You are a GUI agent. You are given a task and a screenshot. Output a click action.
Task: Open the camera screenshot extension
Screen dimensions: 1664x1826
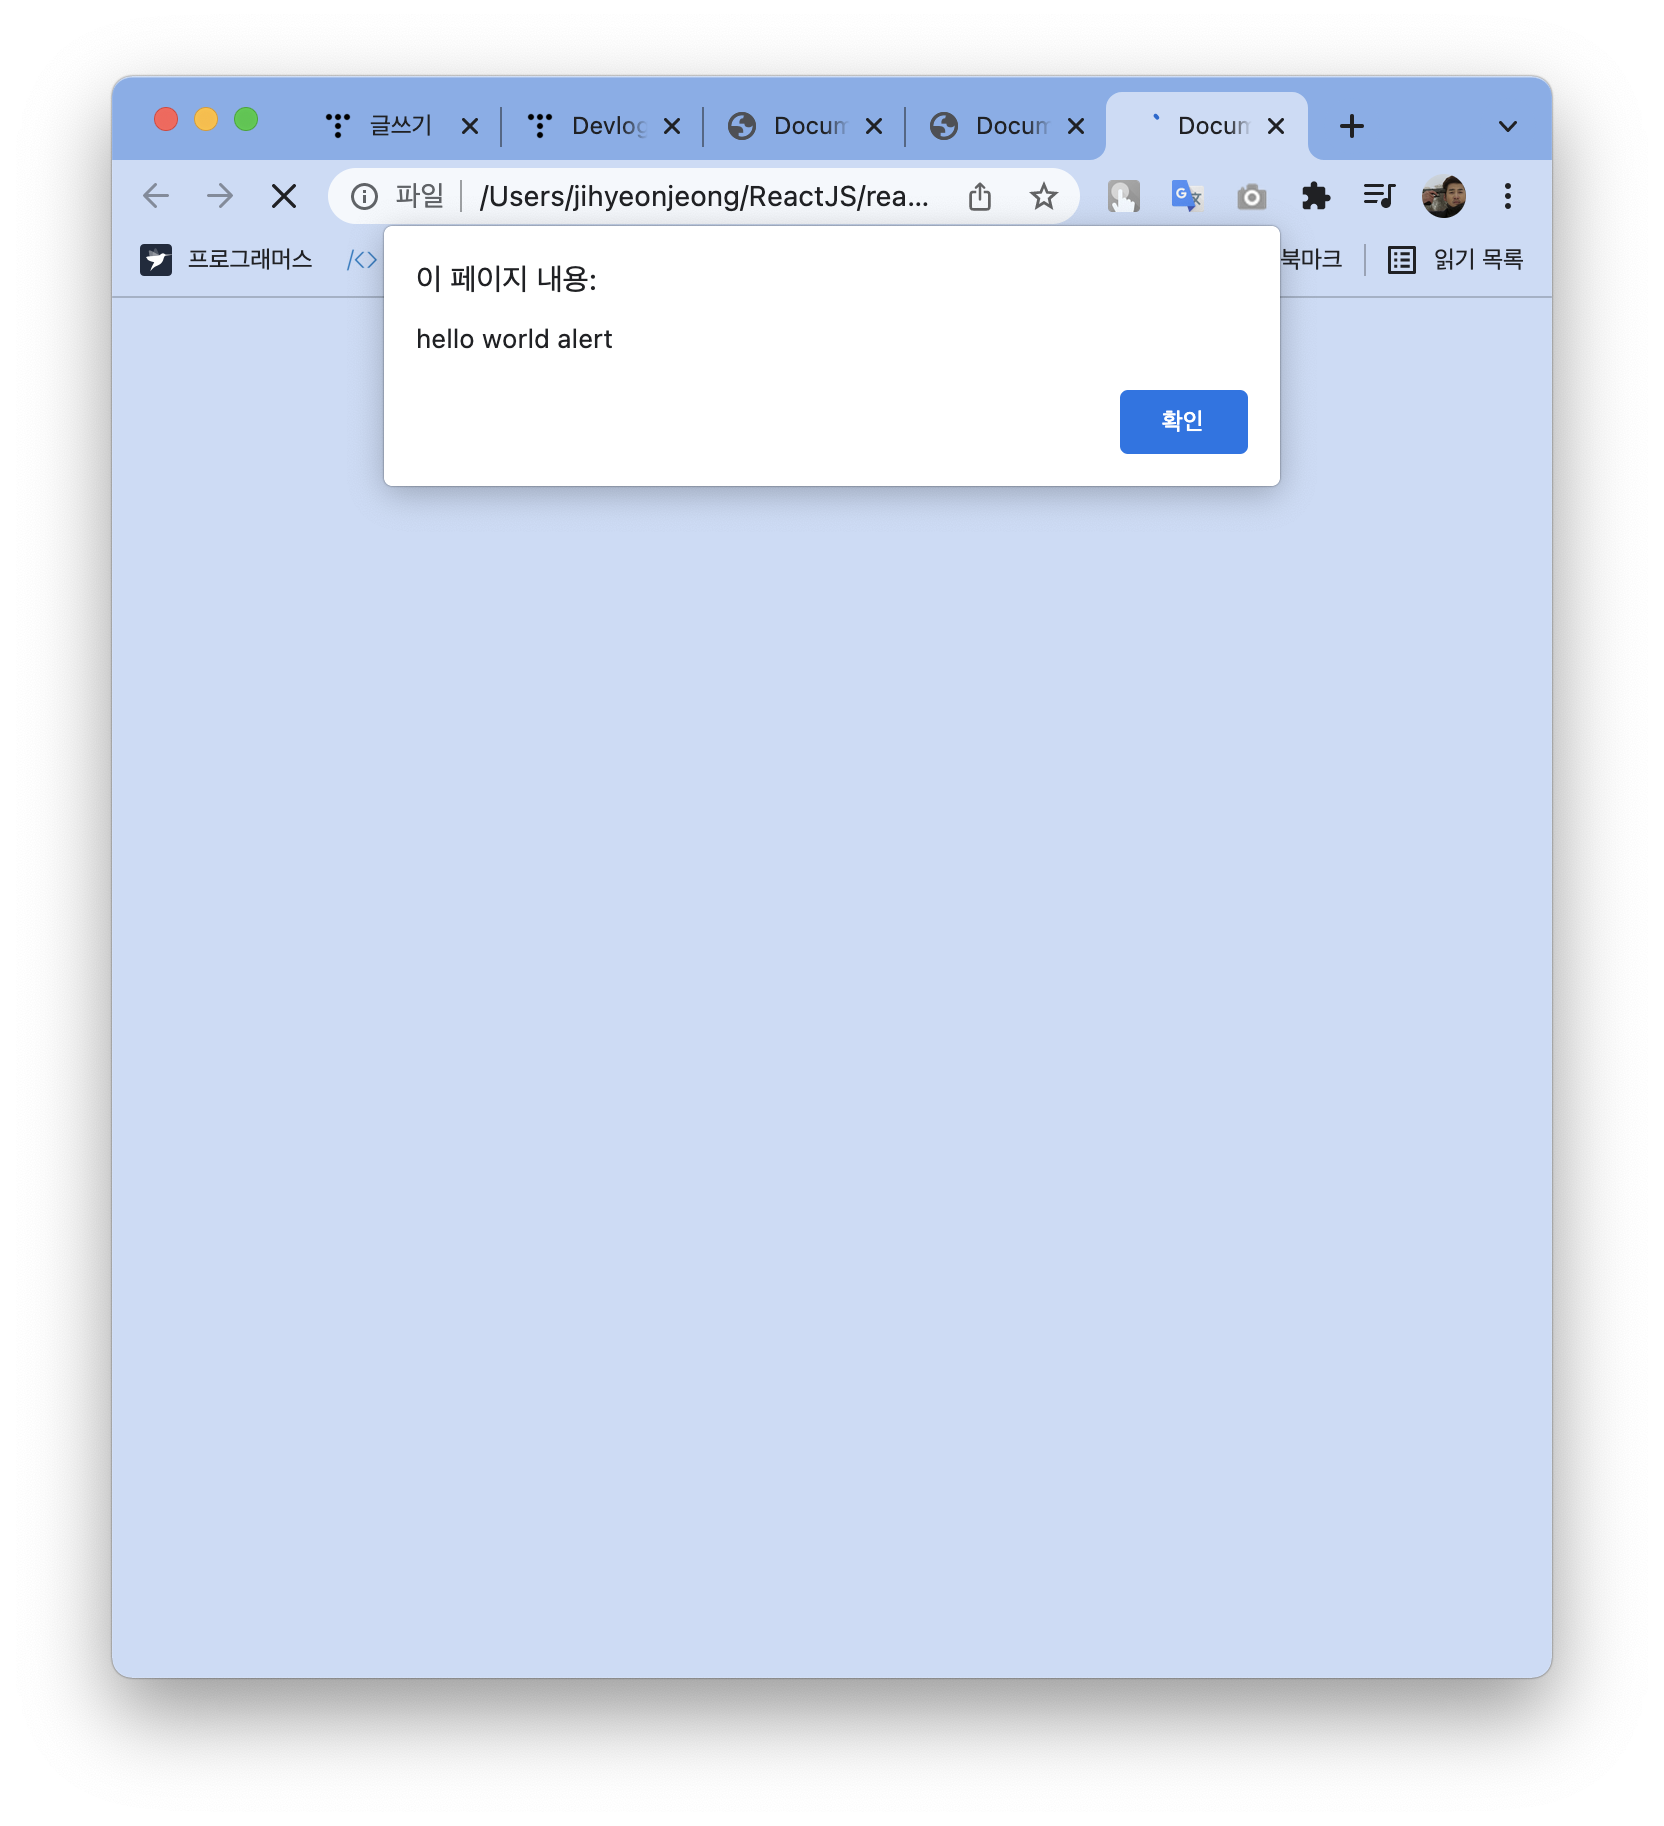[x=1251, y=196]
